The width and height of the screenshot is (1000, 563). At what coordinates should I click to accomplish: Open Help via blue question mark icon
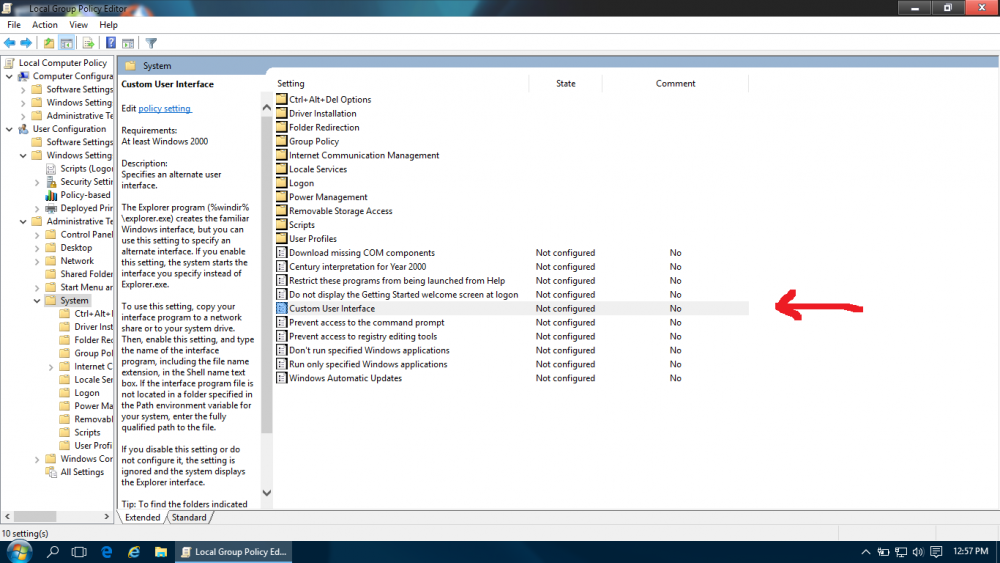(x=111, y=43)
